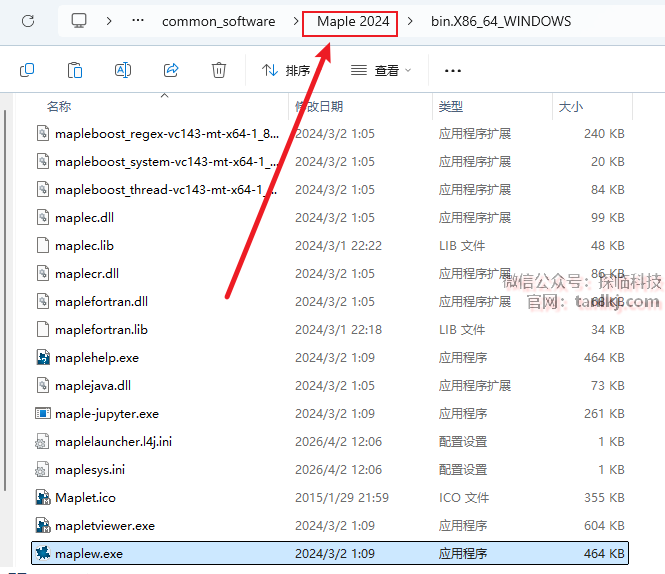
Task: Click the mapletviewer.exe application icon
Action: click(x=43, y=526)
